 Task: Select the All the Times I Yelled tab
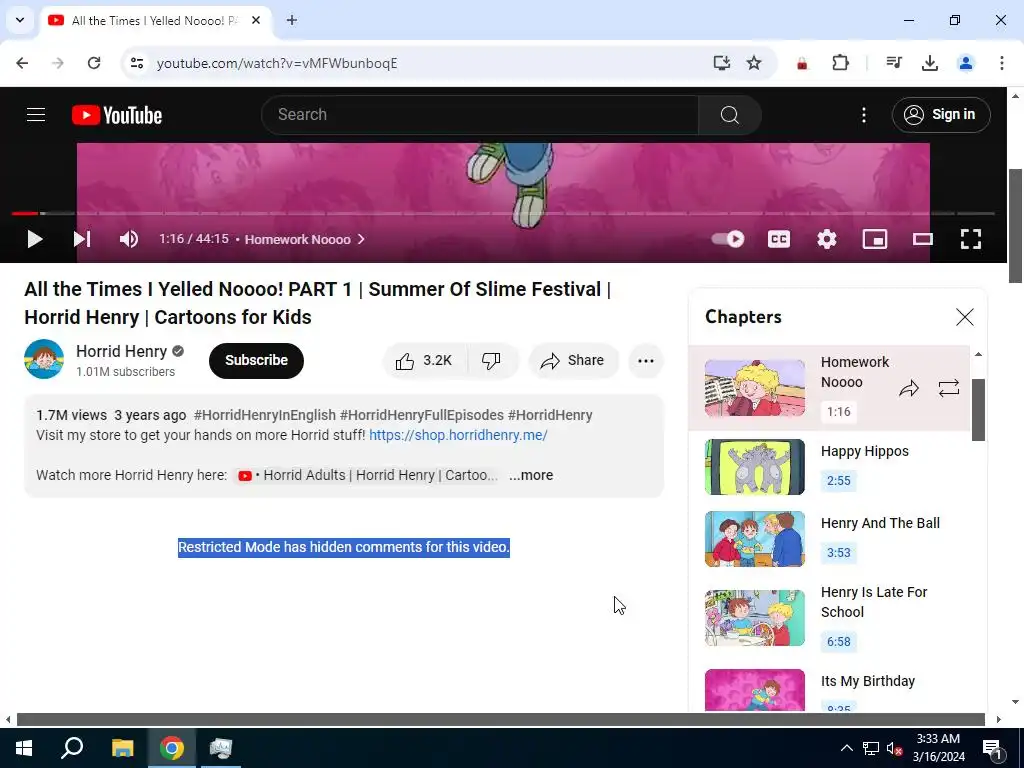[155, 20]
